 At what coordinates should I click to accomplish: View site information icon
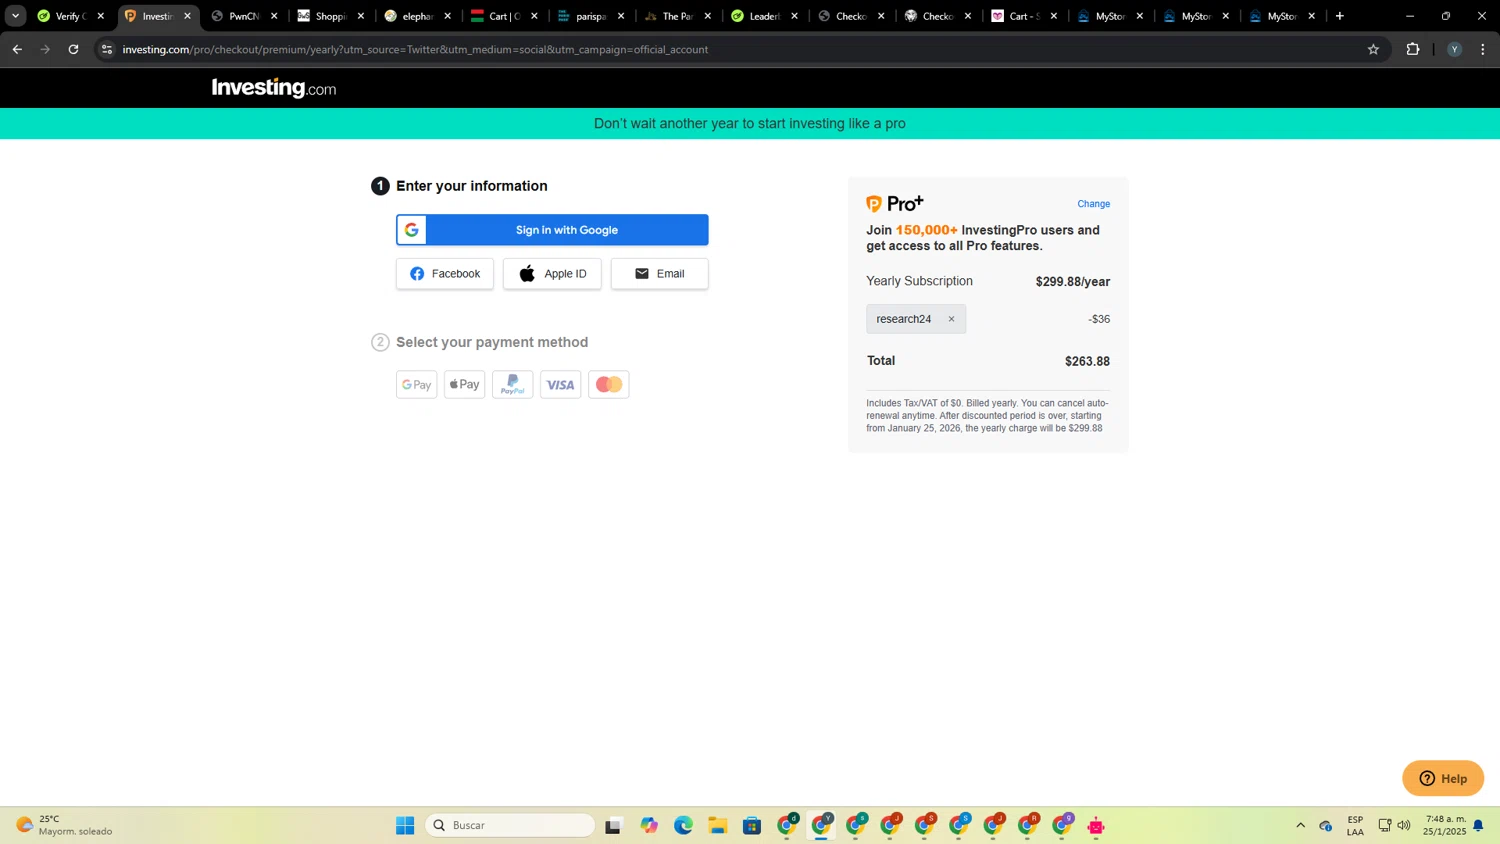pos(107,49)
